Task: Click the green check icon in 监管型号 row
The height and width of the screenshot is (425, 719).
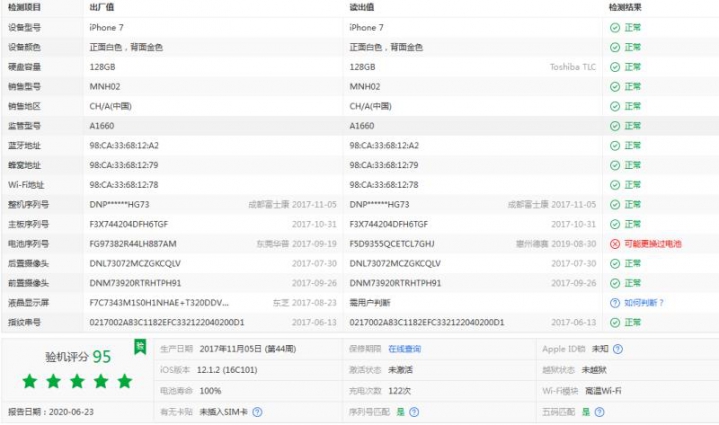Action: (x=615, y=126)
